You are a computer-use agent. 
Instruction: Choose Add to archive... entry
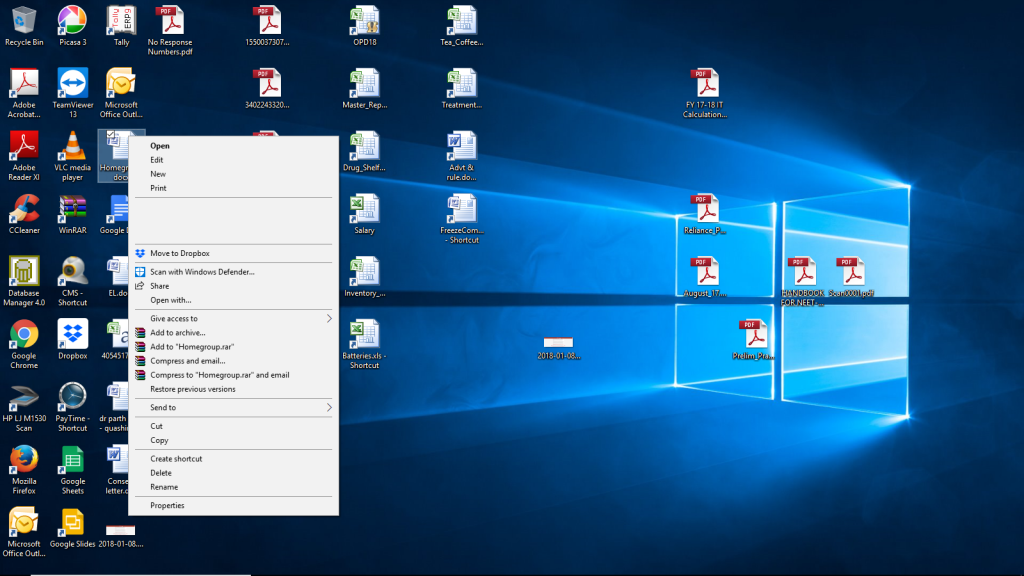(234, 333)
